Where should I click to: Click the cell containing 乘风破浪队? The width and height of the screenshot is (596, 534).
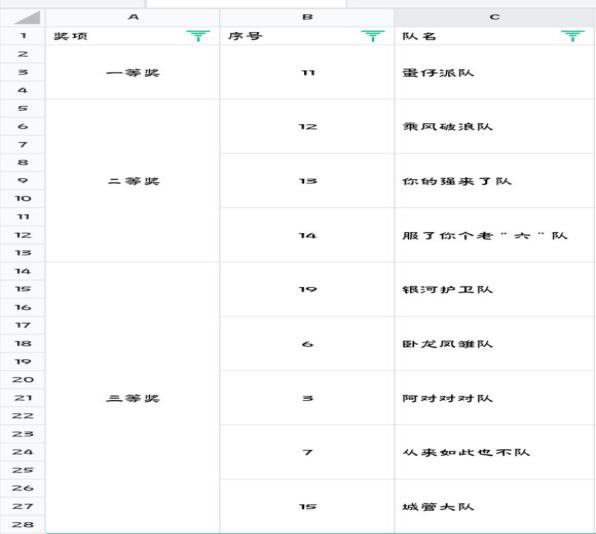coord(494,127)
